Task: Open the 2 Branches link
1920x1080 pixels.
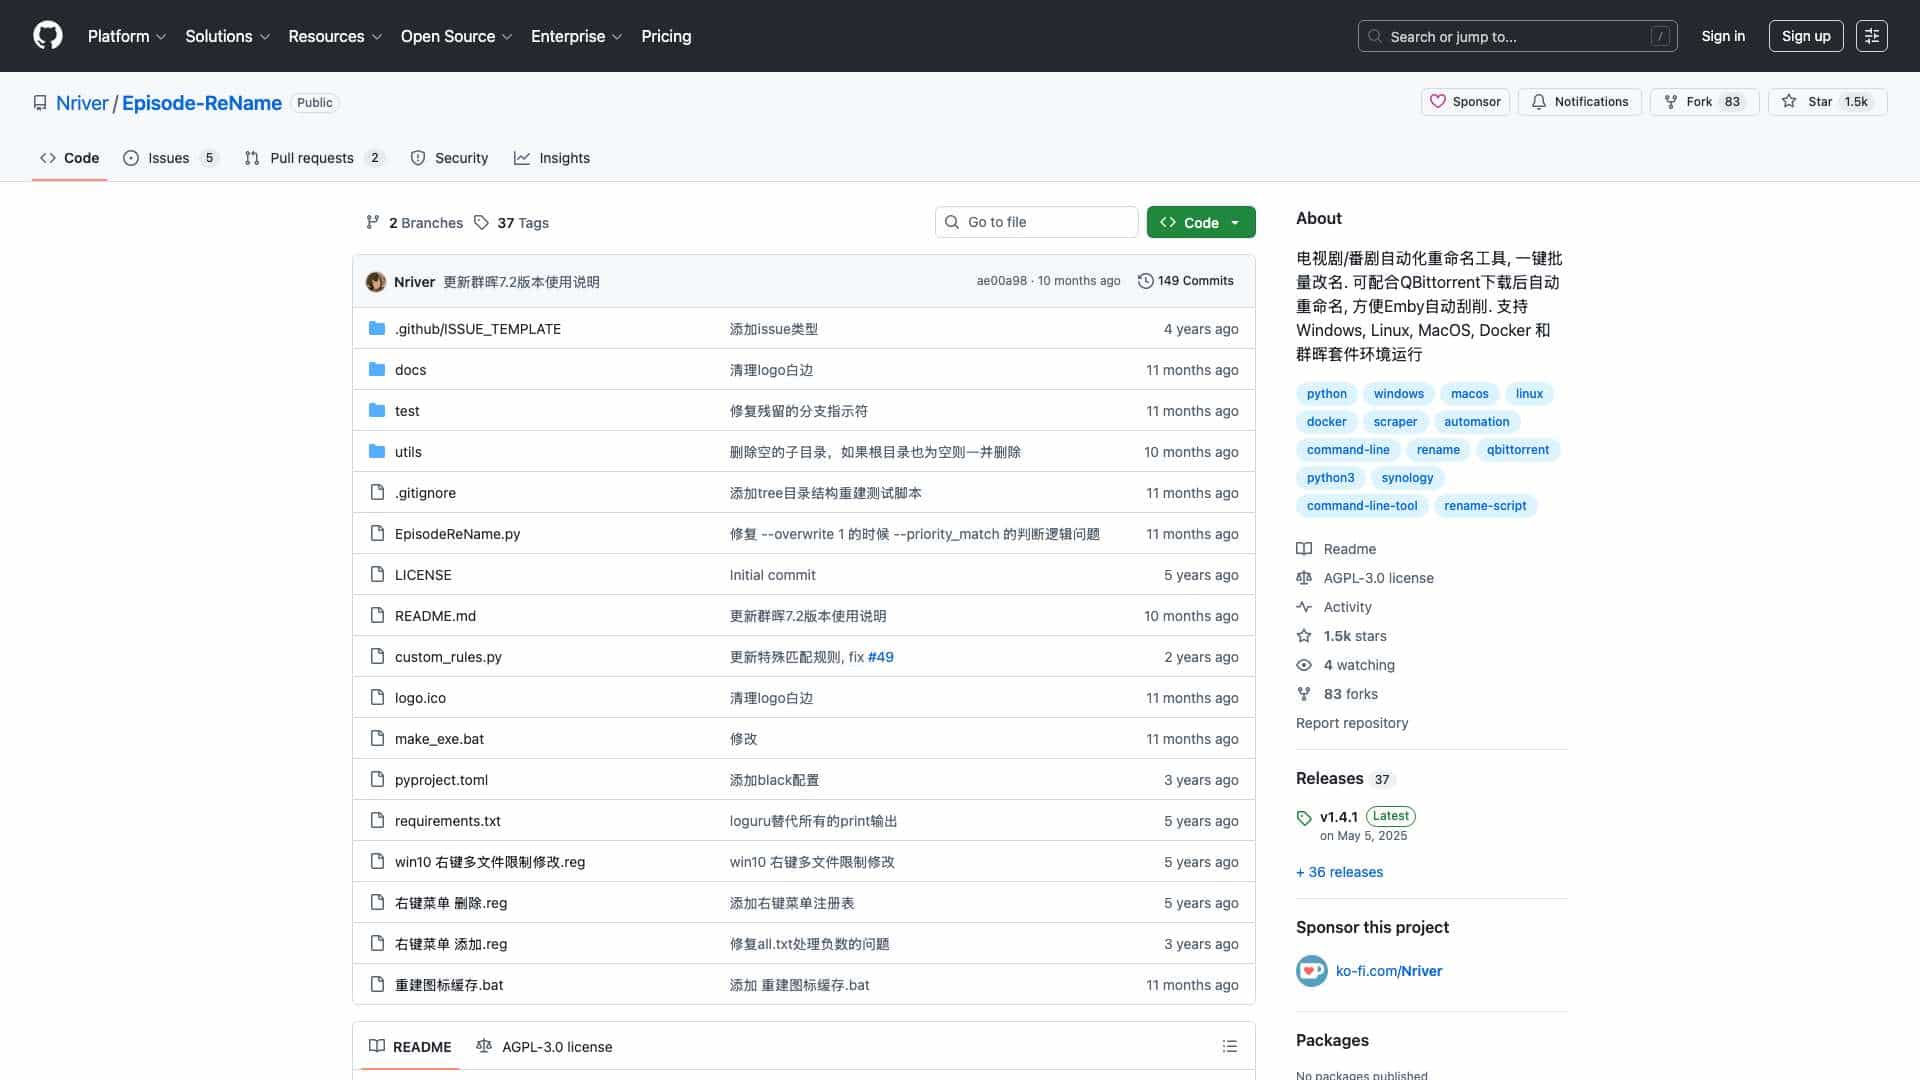Action: pyautogui.click(x=414, y=223)
